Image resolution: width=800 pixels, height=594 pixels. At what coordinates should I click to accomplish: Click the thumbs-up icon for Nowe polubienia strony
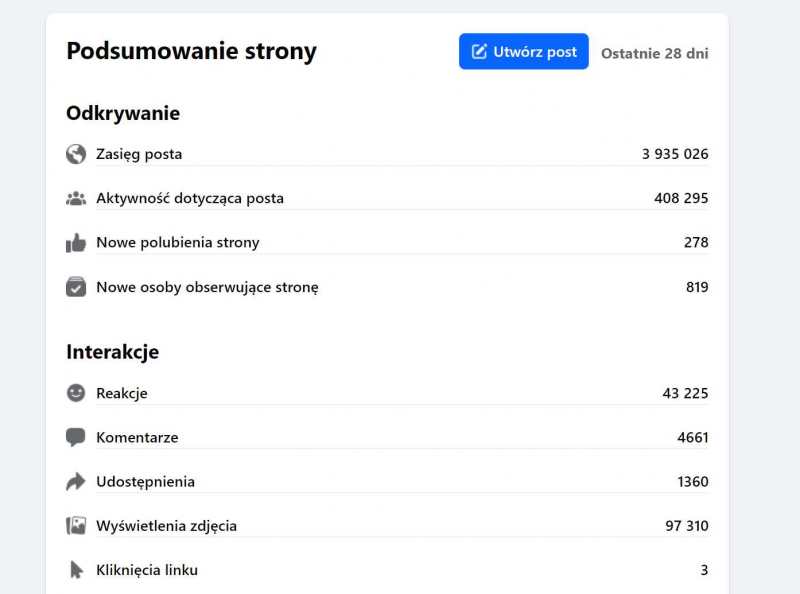tap(76, 242)
